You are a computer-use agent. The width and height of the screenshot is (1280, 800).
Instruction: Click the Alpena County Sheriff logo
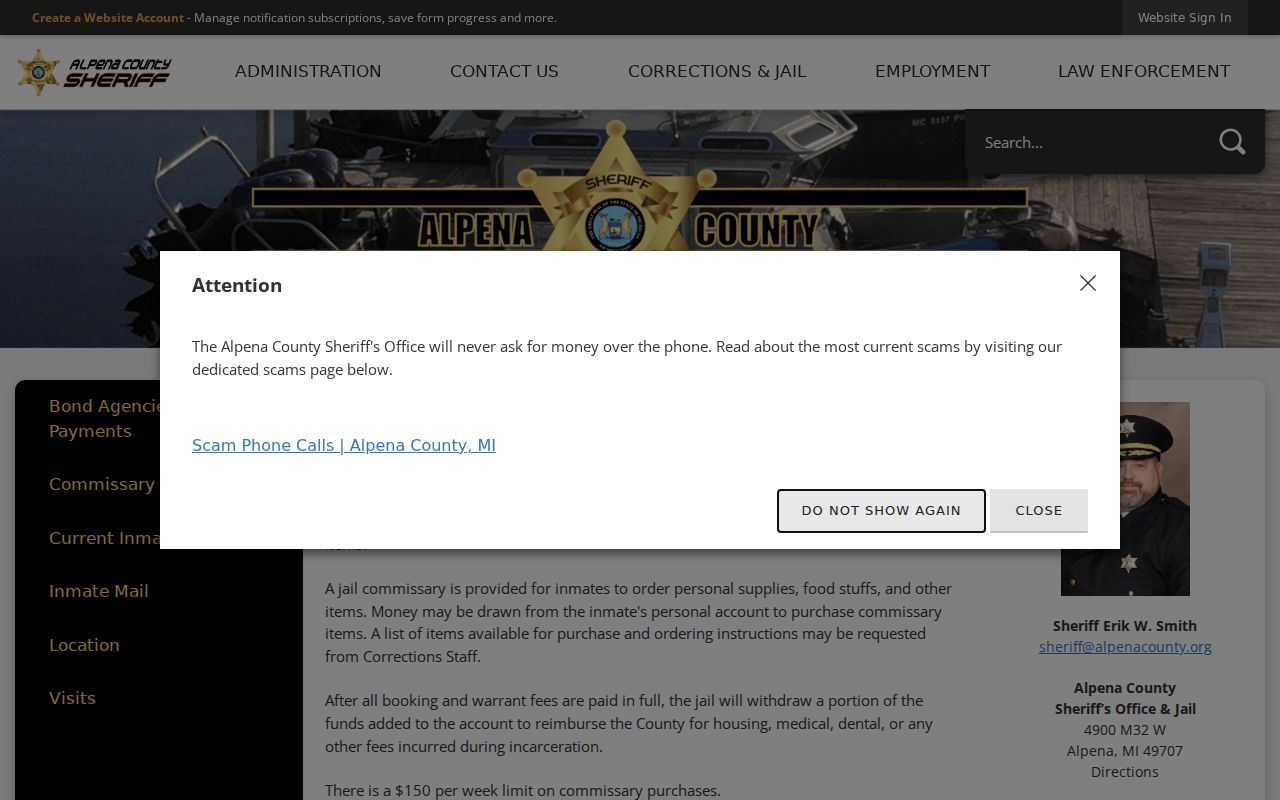click(x=94, y=72)
